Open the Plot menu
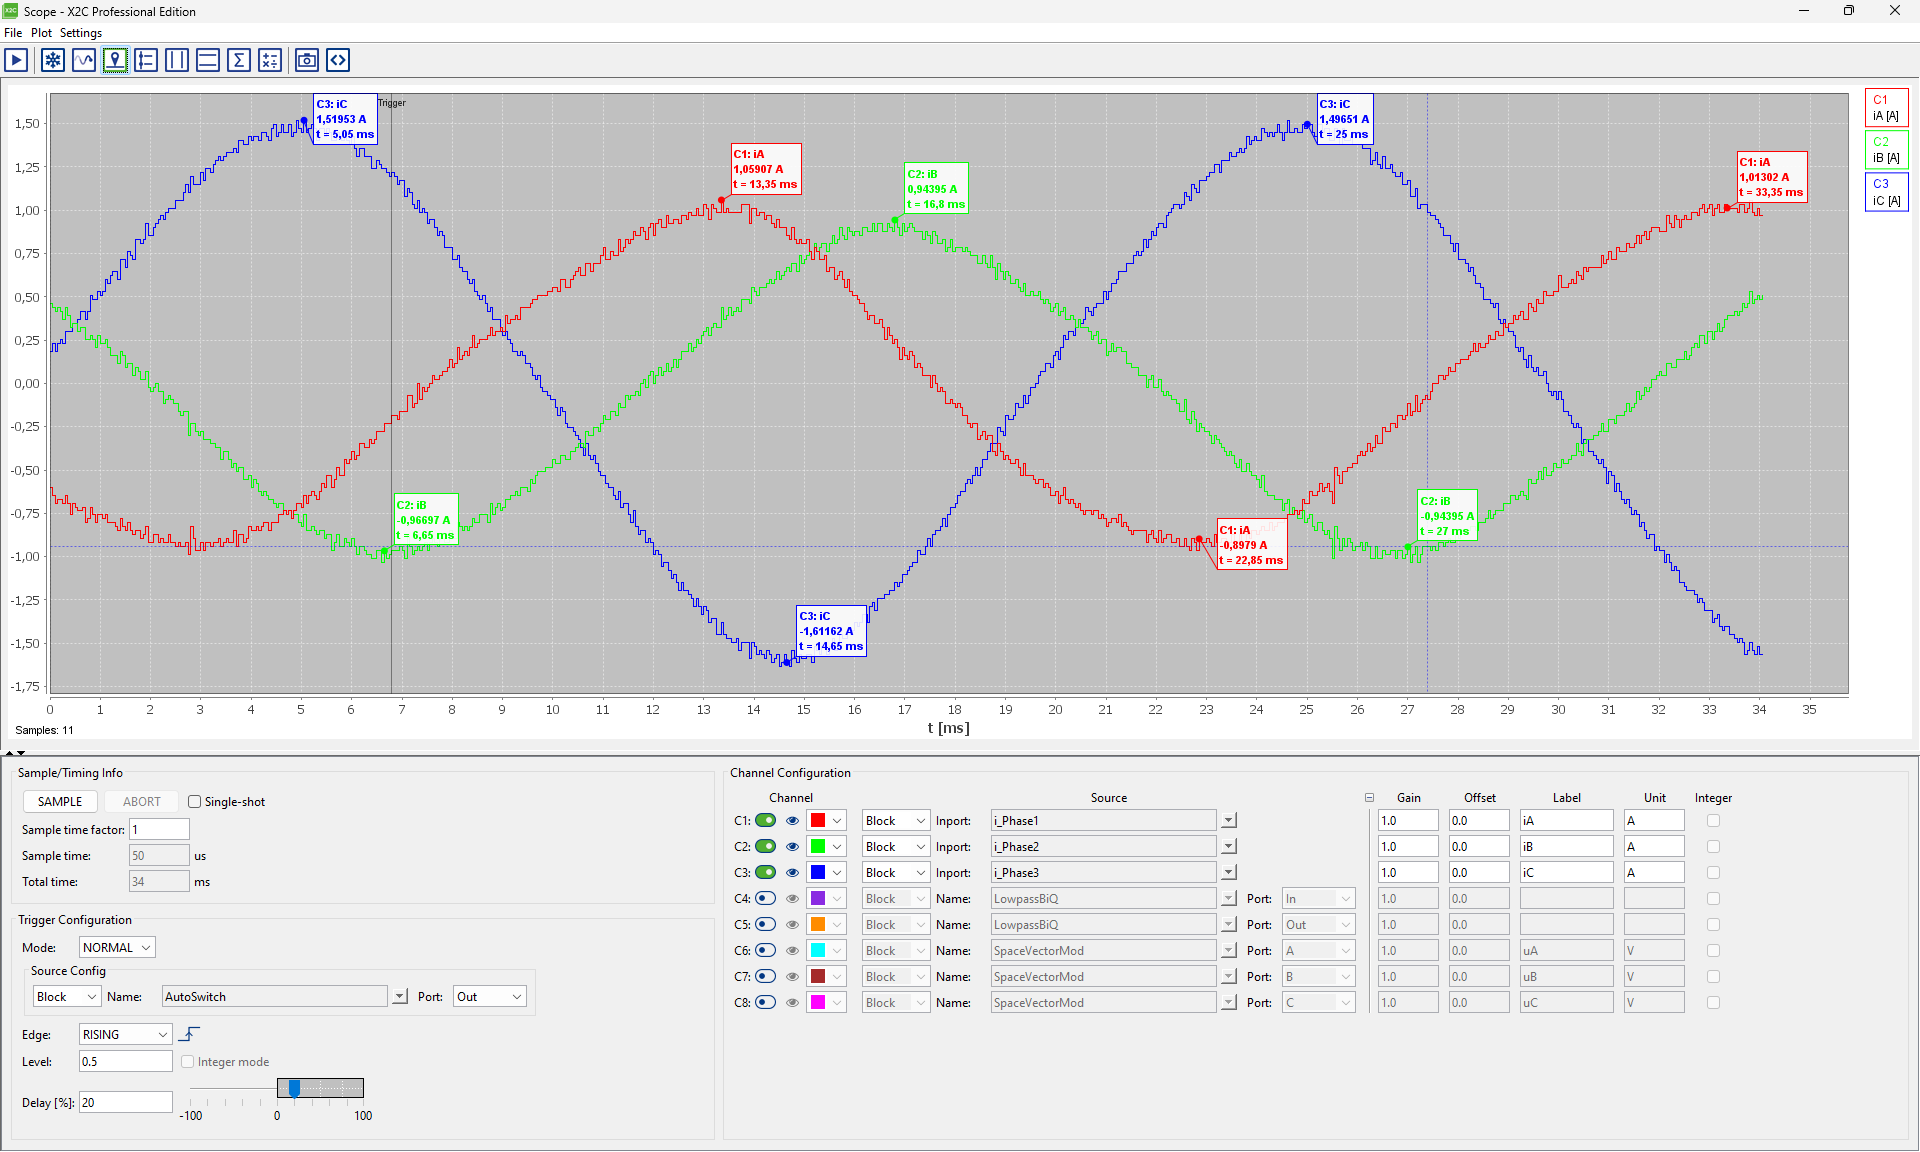 pyautogui.click(x=41, y=33)
